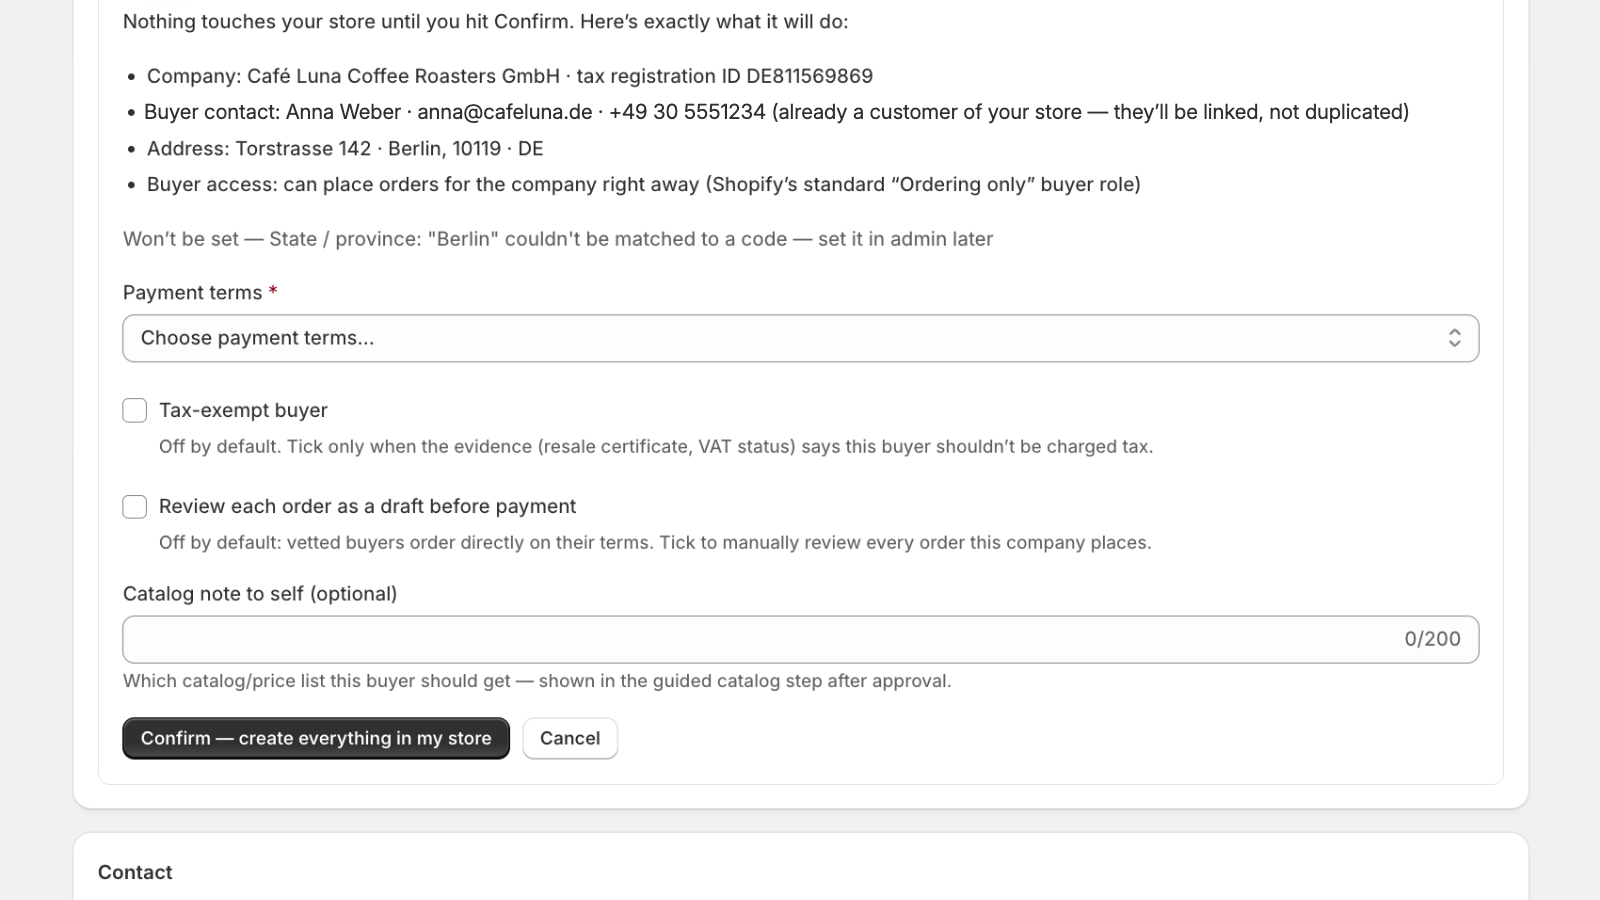This screenshot has height=900, width=1600.
Task: Click the State / province won't be set notice
Action: point(558,239)
